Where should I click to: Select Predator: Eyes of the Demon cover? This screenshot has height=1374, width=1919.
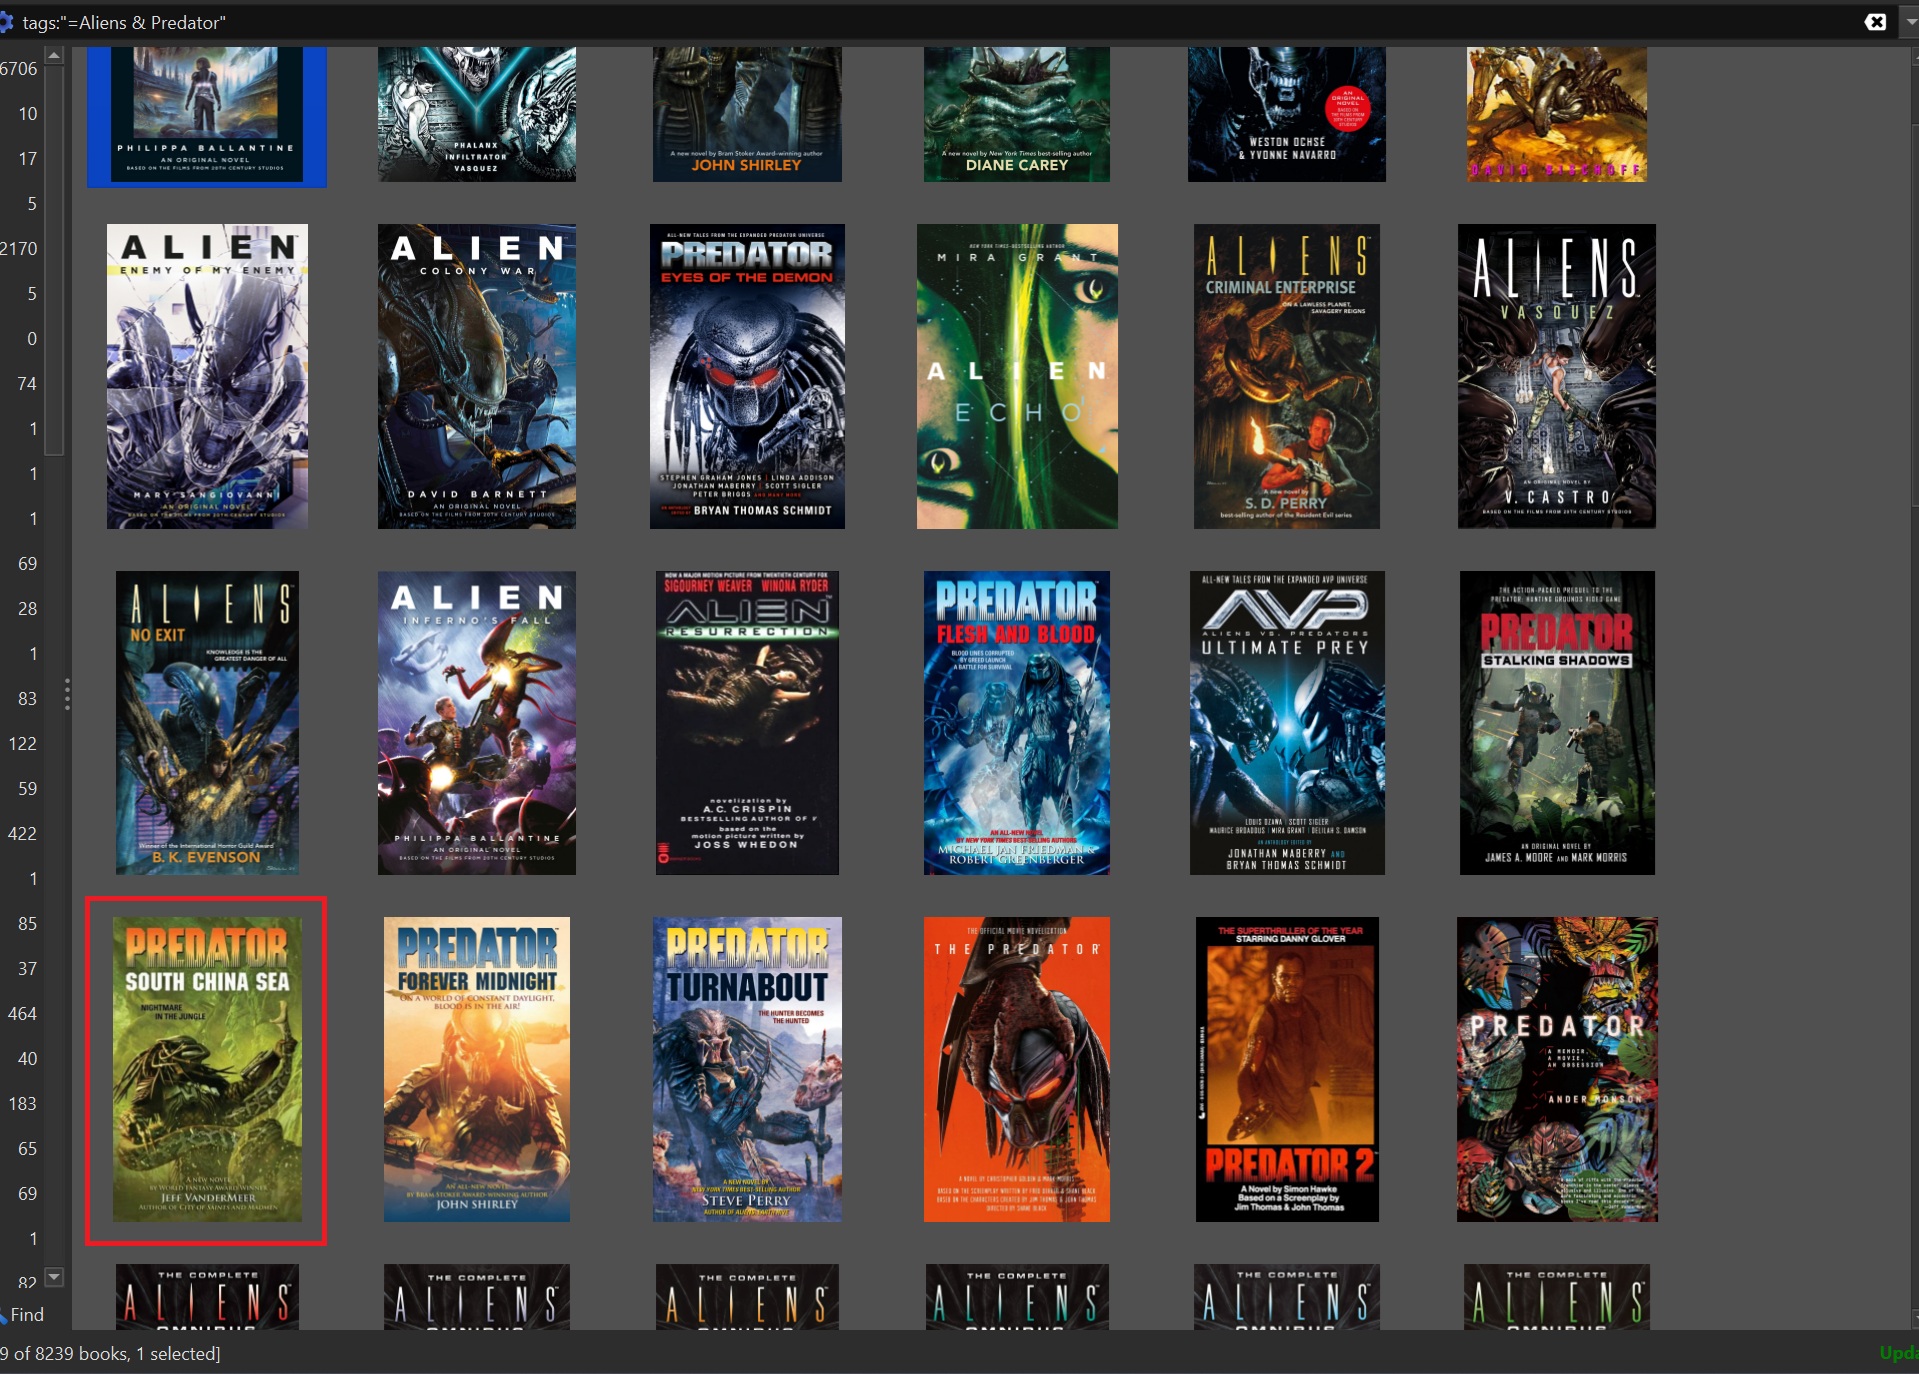coord(747,376)
